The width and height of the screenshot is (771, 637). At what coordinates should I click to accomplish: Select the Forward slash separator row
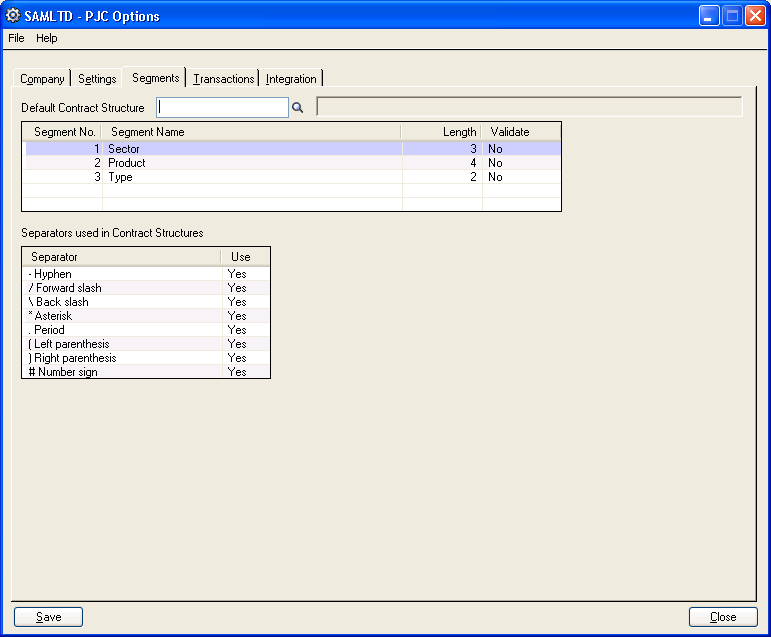[146, 288]
